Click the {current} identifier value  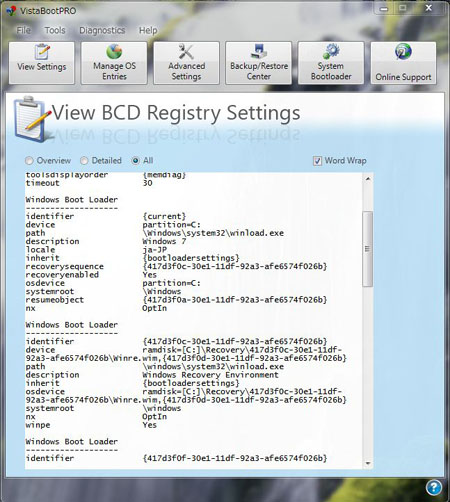coord(164,216)
